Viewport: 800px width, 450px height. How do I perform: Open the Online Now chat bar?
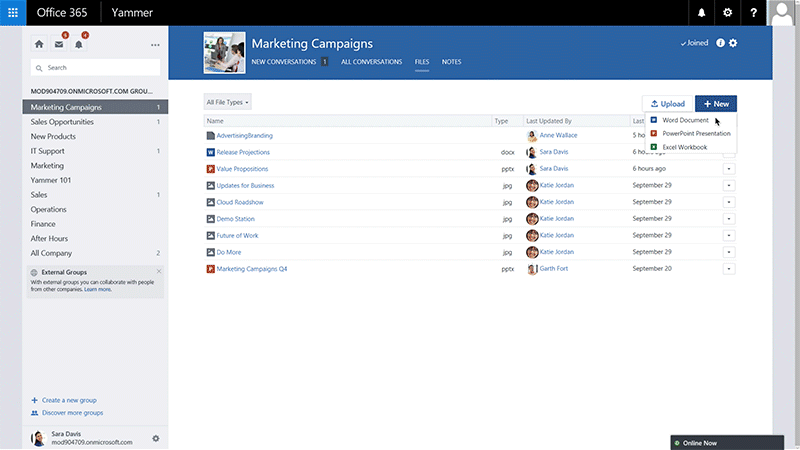pos(727,442)
